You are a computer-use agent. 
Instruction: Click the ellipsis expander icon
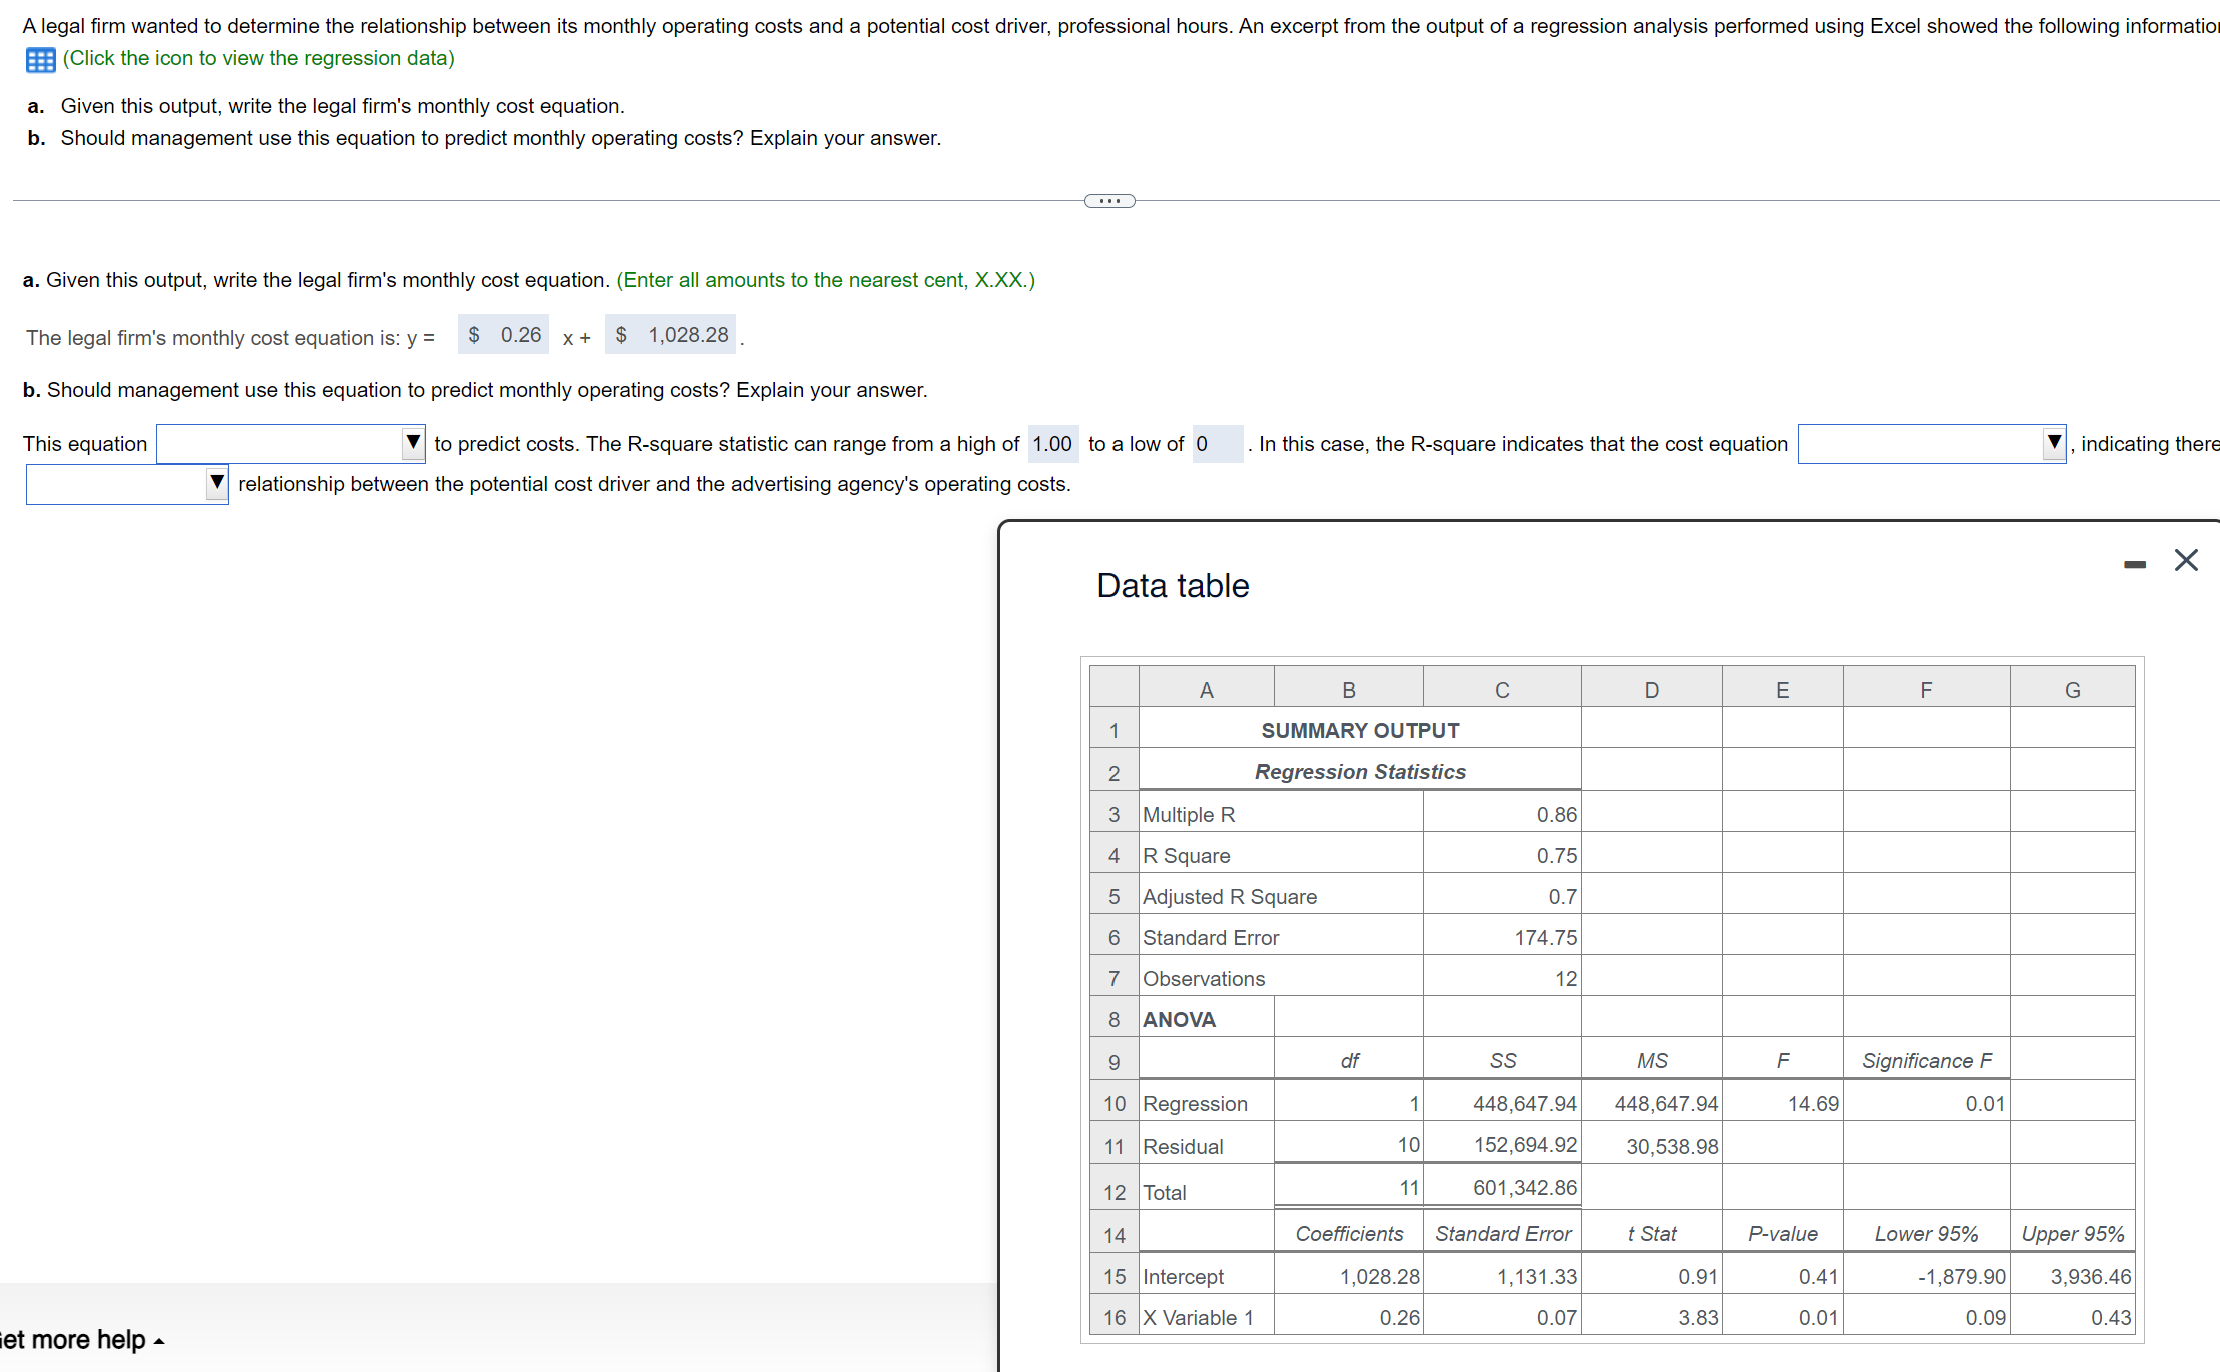[1109, 201]
